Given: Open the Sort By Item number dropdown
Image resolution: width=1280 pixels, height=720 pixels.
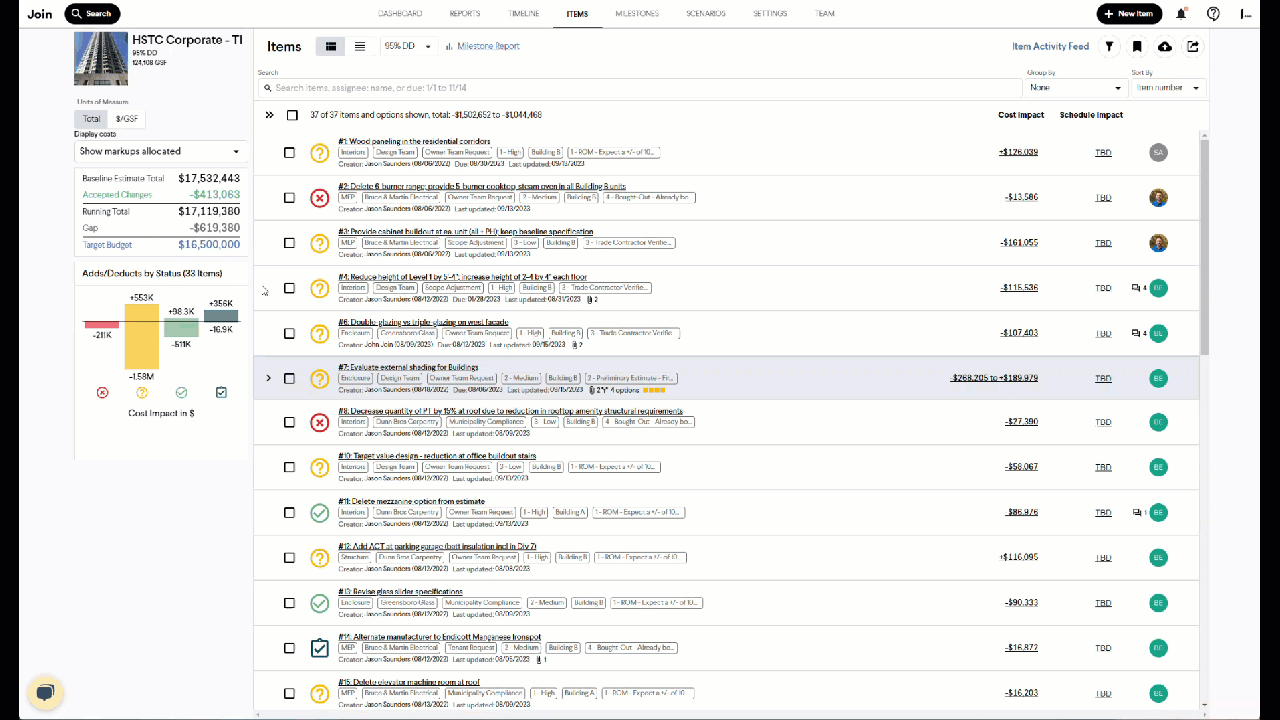Looking at the screenshot, I should click(x=1168, y=88).
